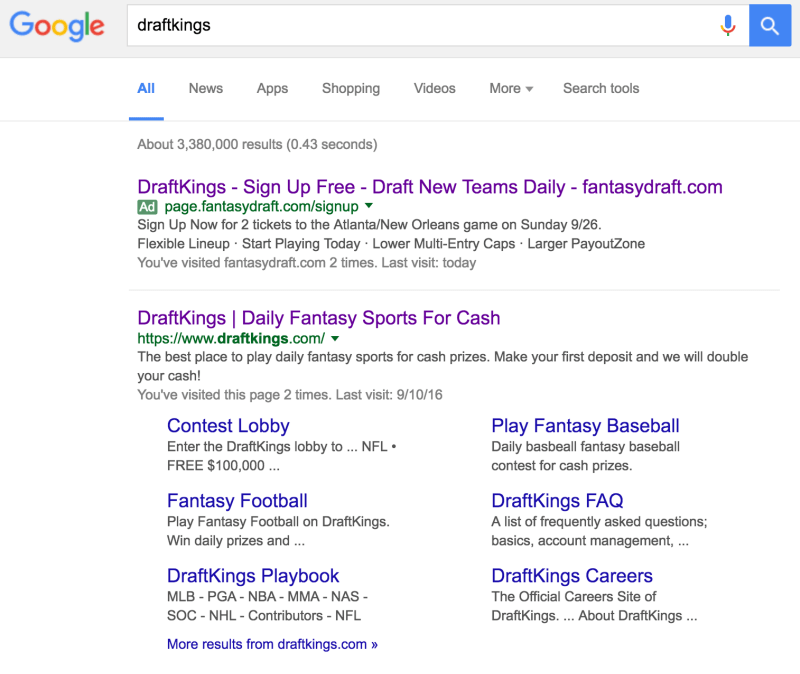The width and height of the screenshot is (800, 674).
Task: Click 'You've visited this page 2 times' text
Action: [x=290, y=394]
